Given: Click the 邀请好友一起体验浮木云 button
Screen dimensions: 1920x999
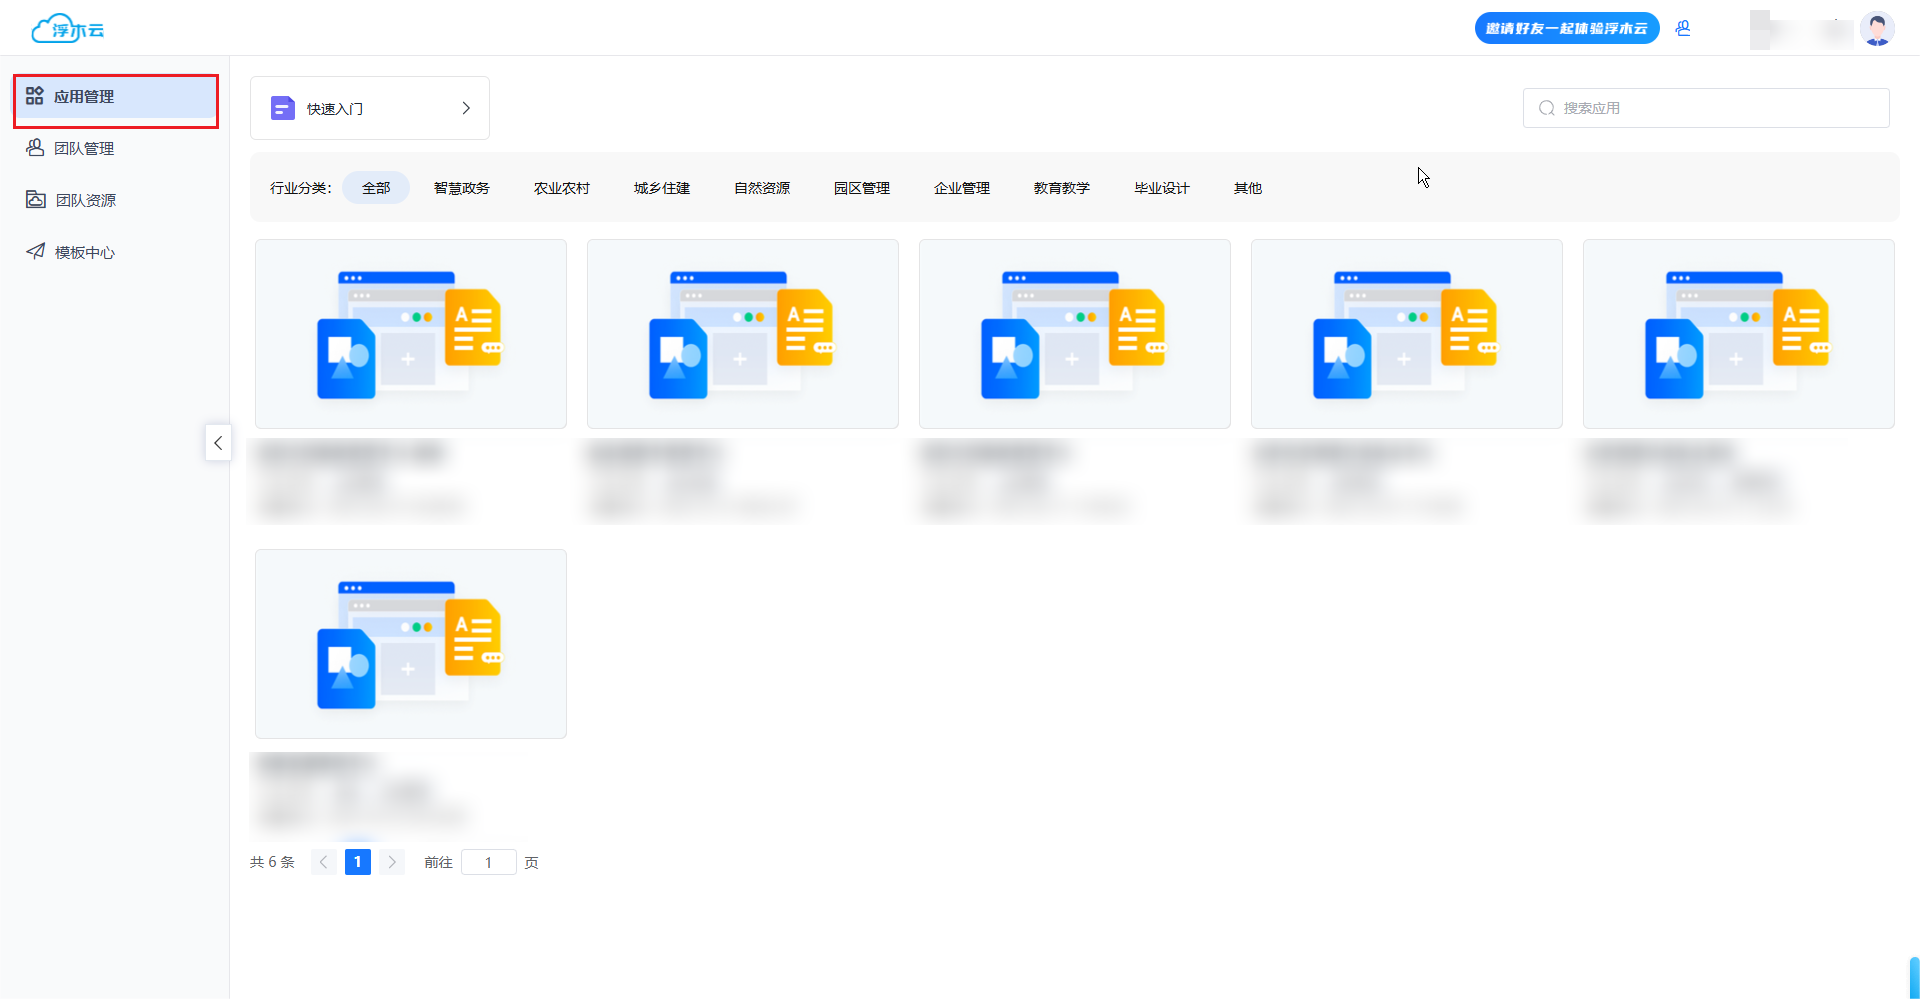Looking at the screenshot, I should click(1566, 28).
